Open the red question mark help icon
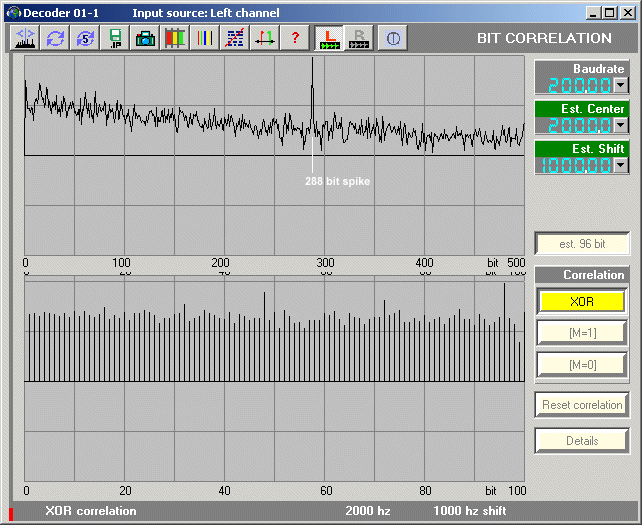This screenshot has height=525, width=642. [x=295, y=38]
